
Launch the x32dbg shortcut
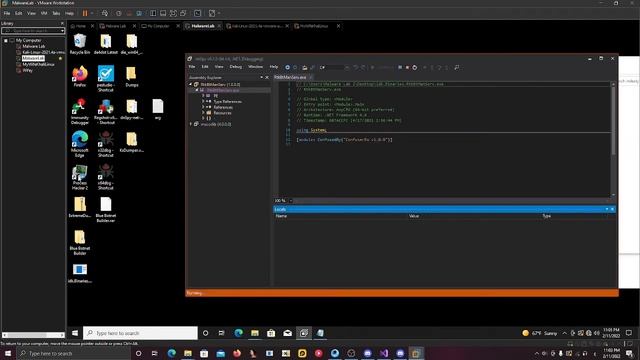pos(106,144)
